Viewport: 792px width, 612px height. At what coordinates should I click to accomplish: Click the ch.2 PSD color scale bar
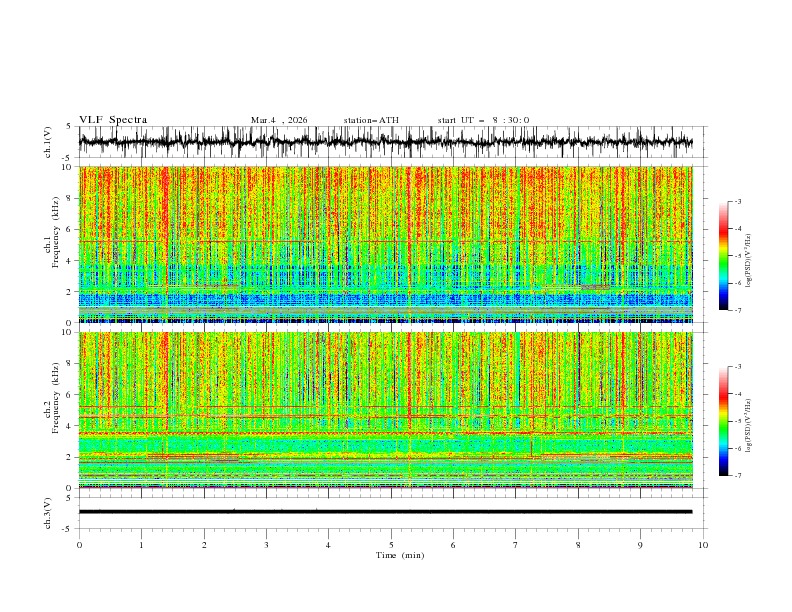[723, 421]
